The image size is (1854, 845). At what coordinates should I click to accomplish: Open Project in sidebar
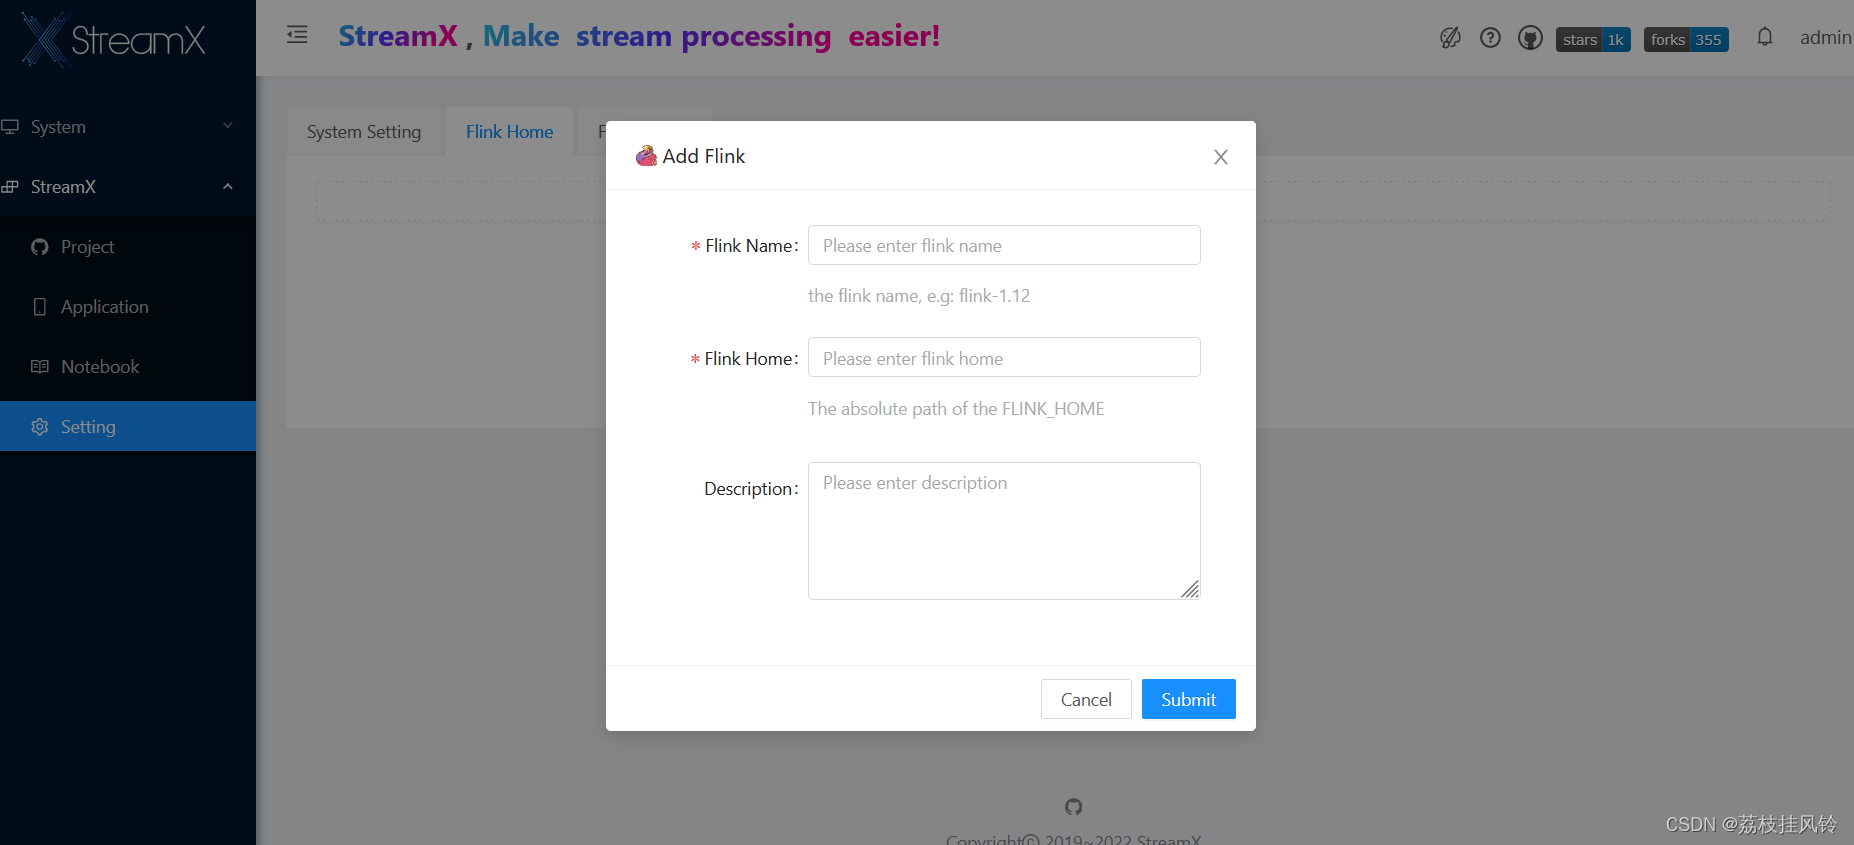click(128, 247)
